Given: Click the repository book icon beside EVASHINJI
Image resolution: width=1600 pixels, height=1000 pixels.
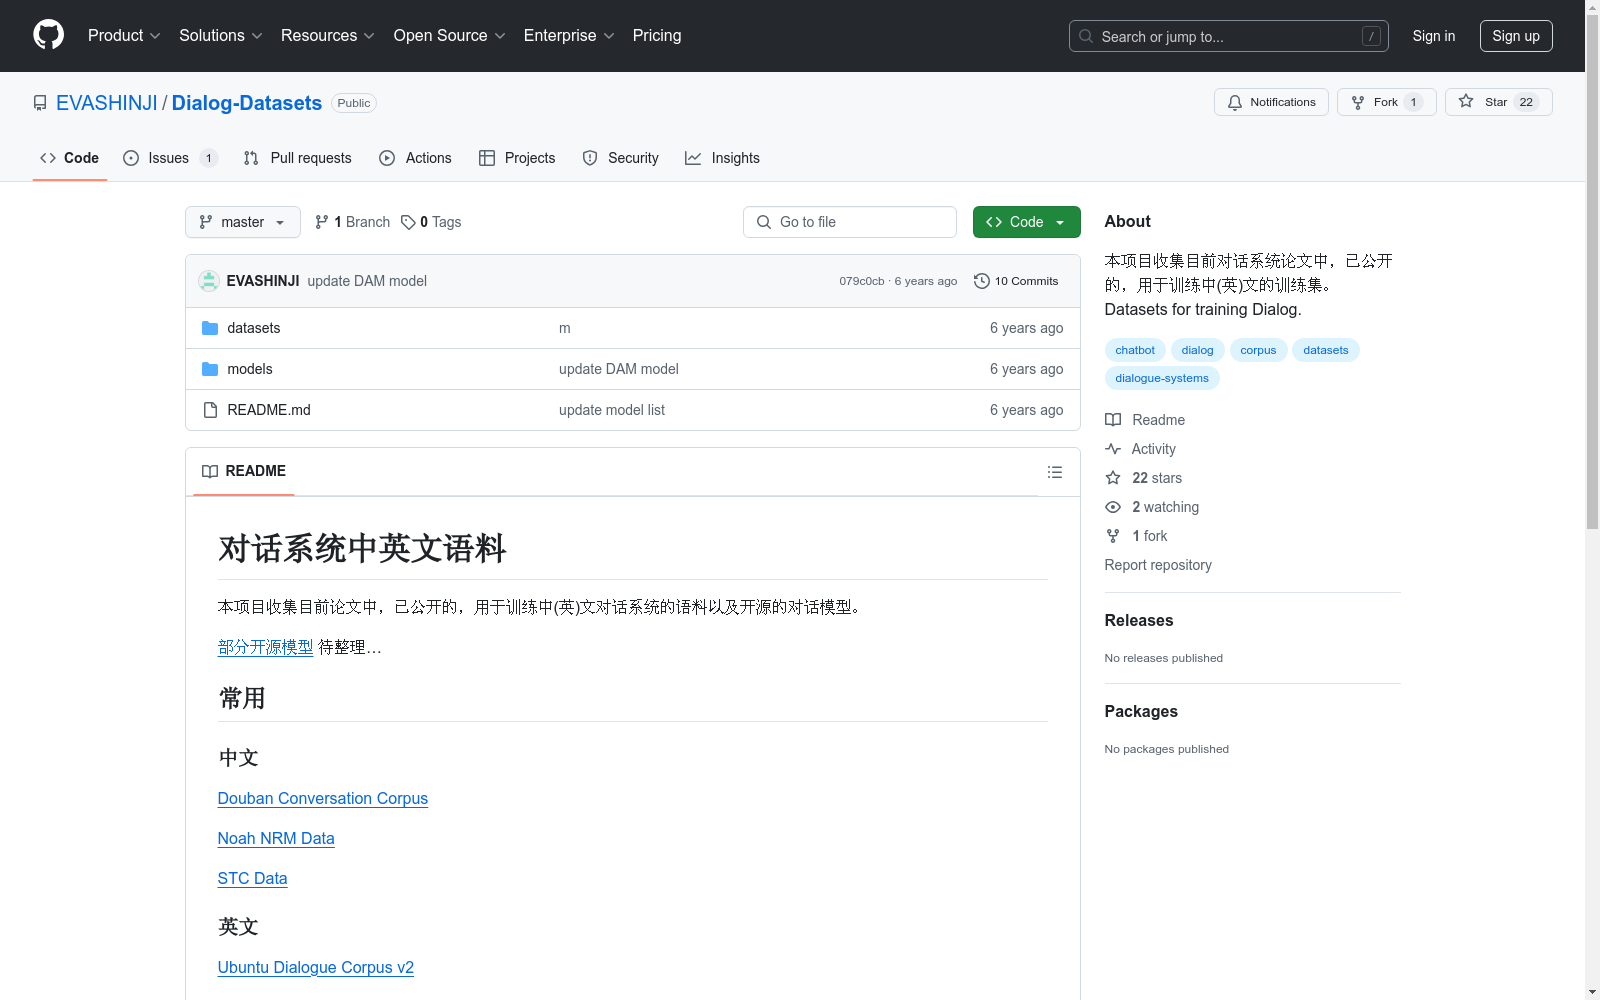Looking at the screenshot, I should pyautogui.click(x=40, y=103).
